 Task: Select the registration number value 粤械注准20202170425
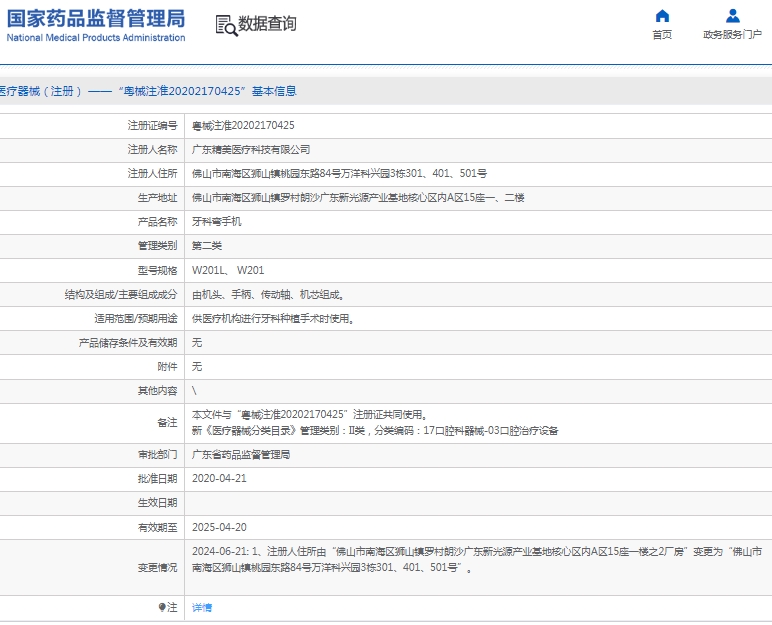(x=243, y=126)
